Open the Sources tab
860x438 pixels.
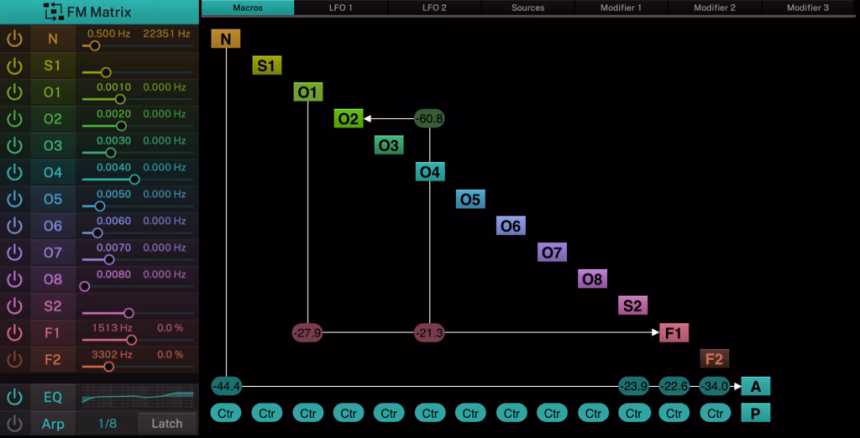528,7
